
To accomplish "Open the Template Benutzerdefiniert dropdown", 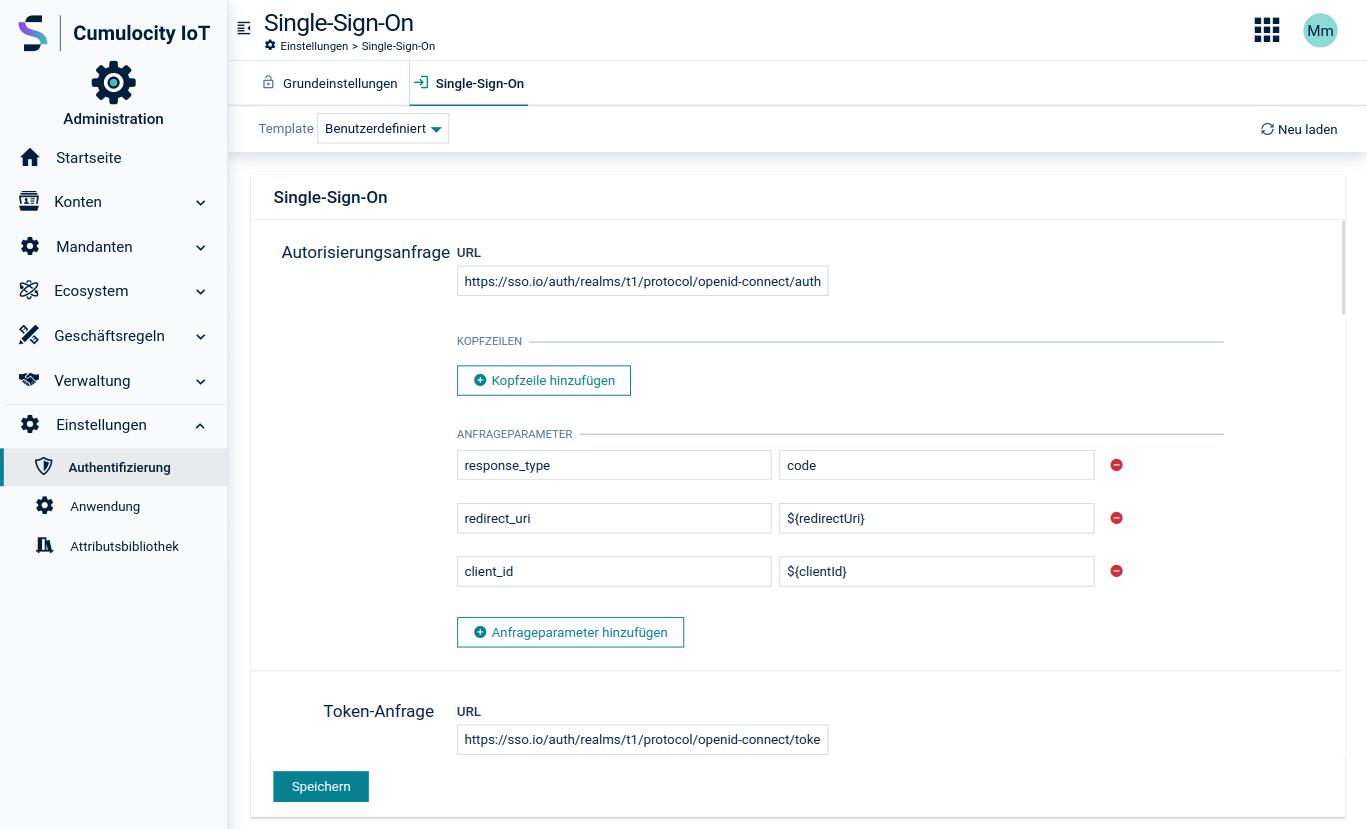I will [383, 129].
